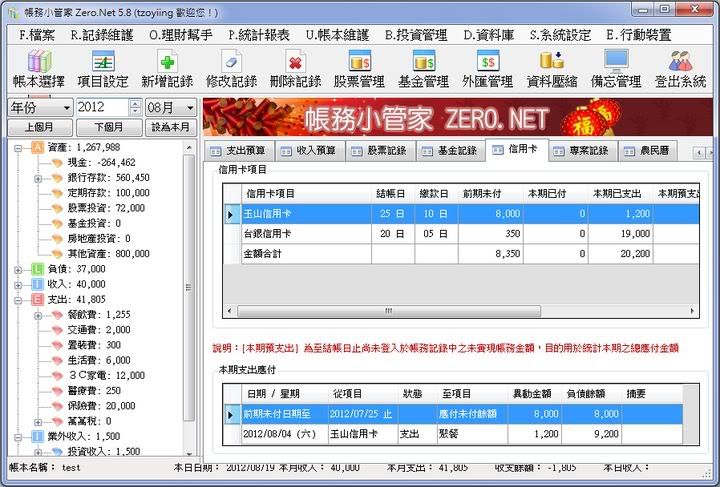This screenshot has width=720, height=487.
Task: Select 生活費 expense tree item
Action: (99, 360)
